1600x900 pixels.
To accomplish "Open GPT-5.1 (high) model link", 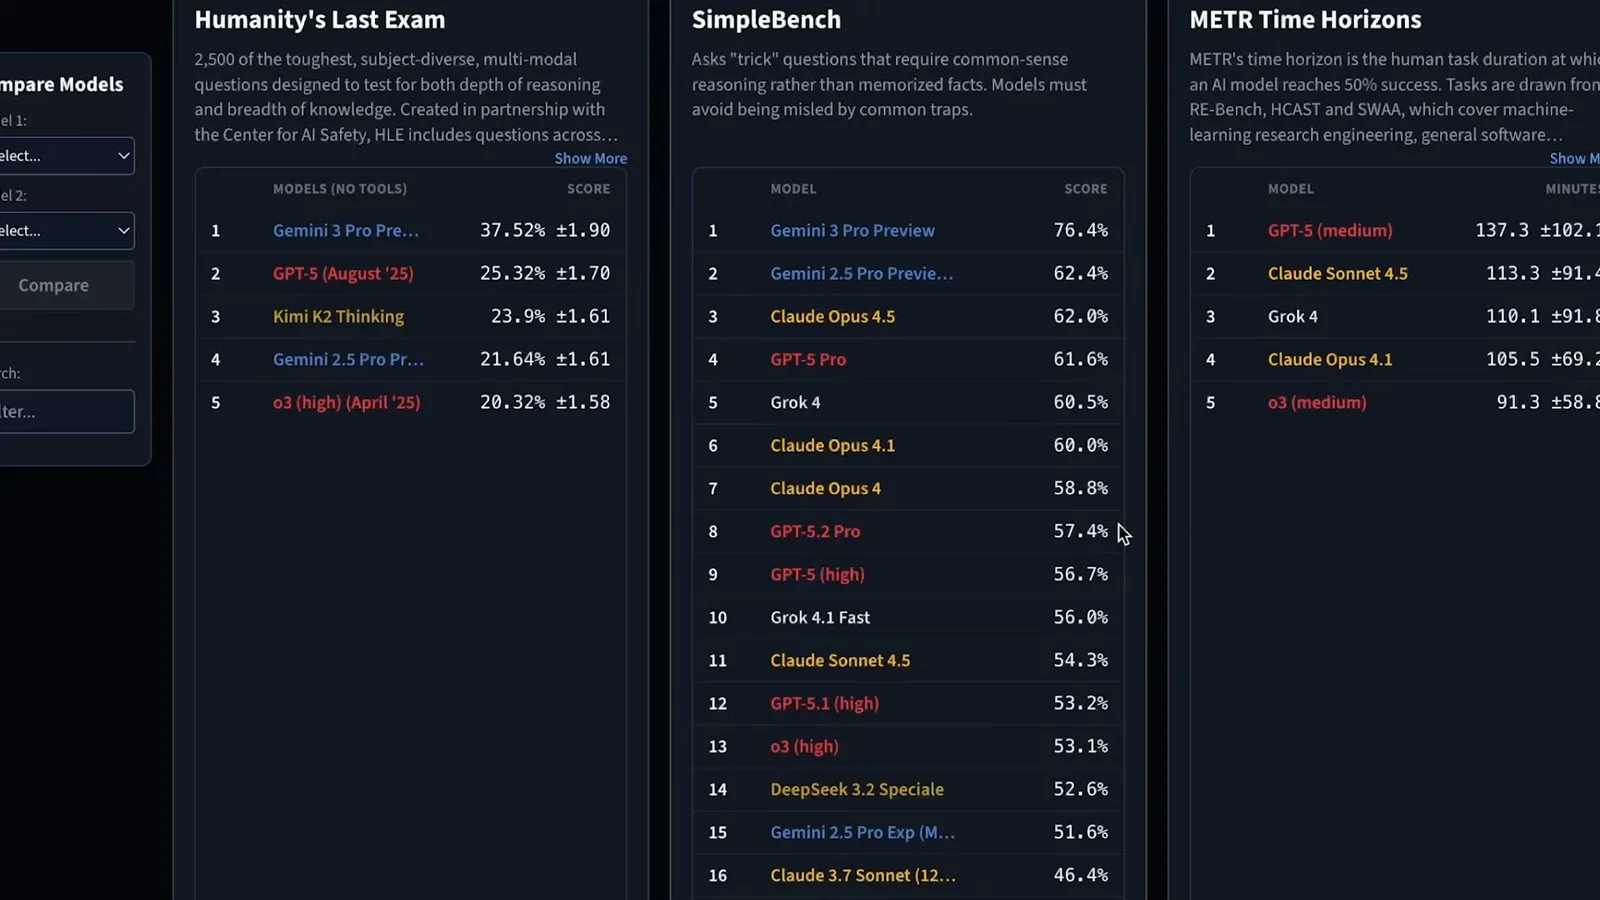I will point(824,703).
